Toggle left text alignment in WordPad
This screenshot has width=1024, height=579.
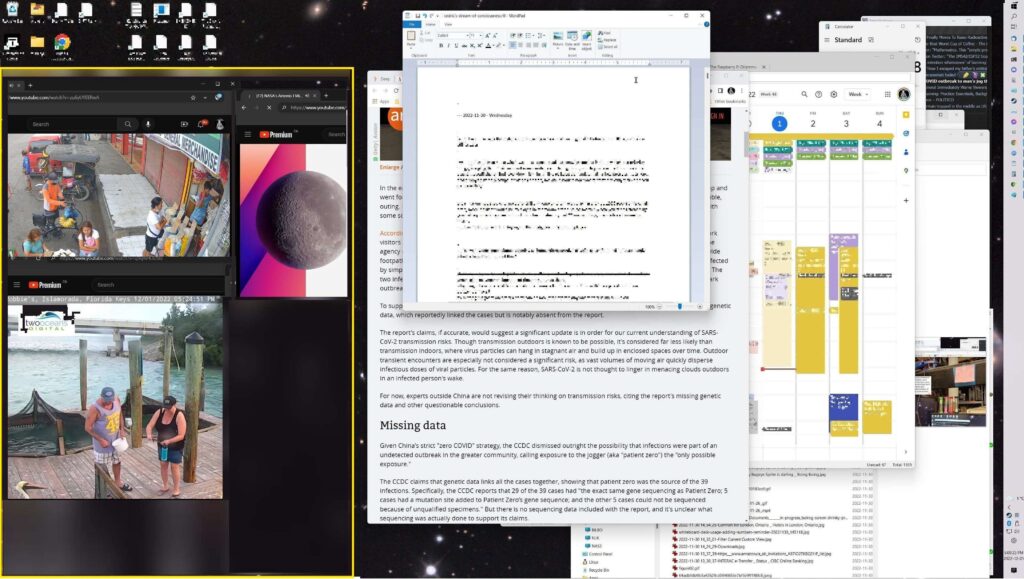click(514, 45)
